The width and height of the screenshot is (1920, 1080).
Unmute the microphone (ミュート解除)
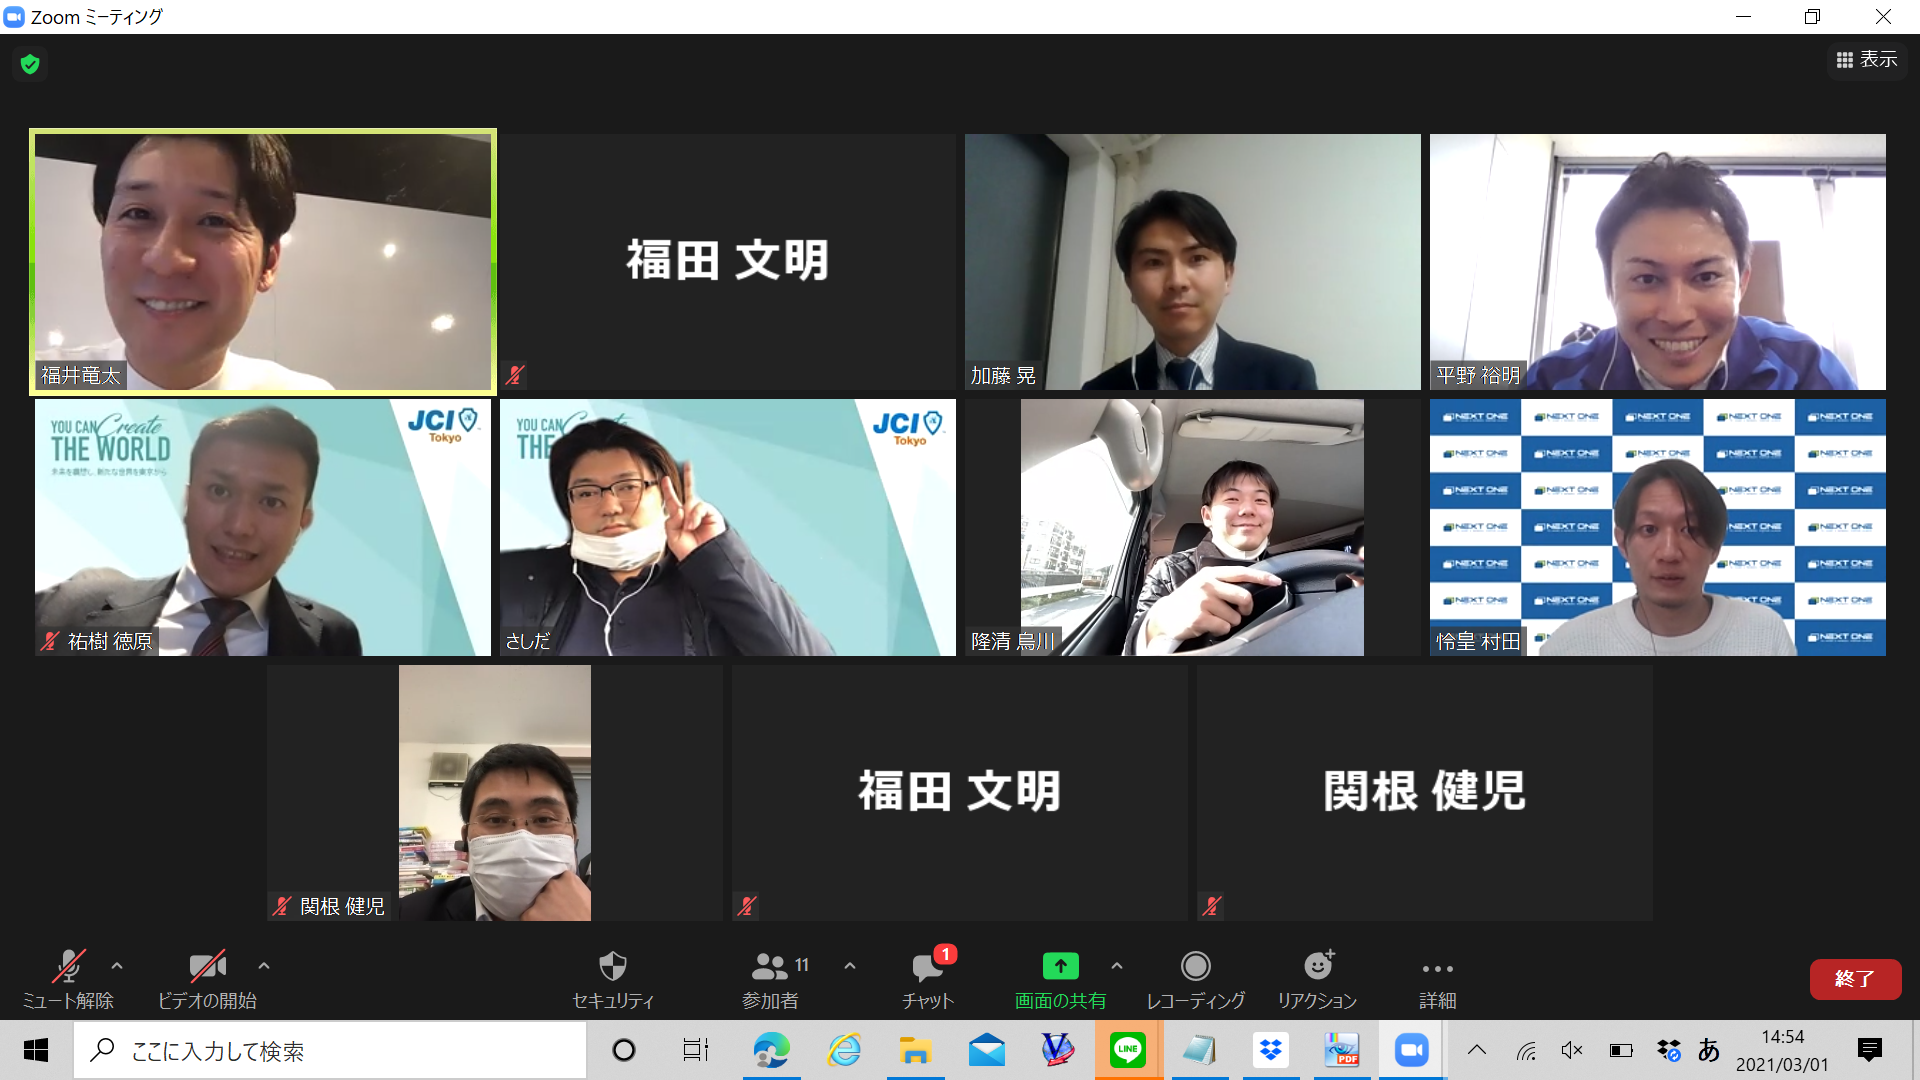68,966
